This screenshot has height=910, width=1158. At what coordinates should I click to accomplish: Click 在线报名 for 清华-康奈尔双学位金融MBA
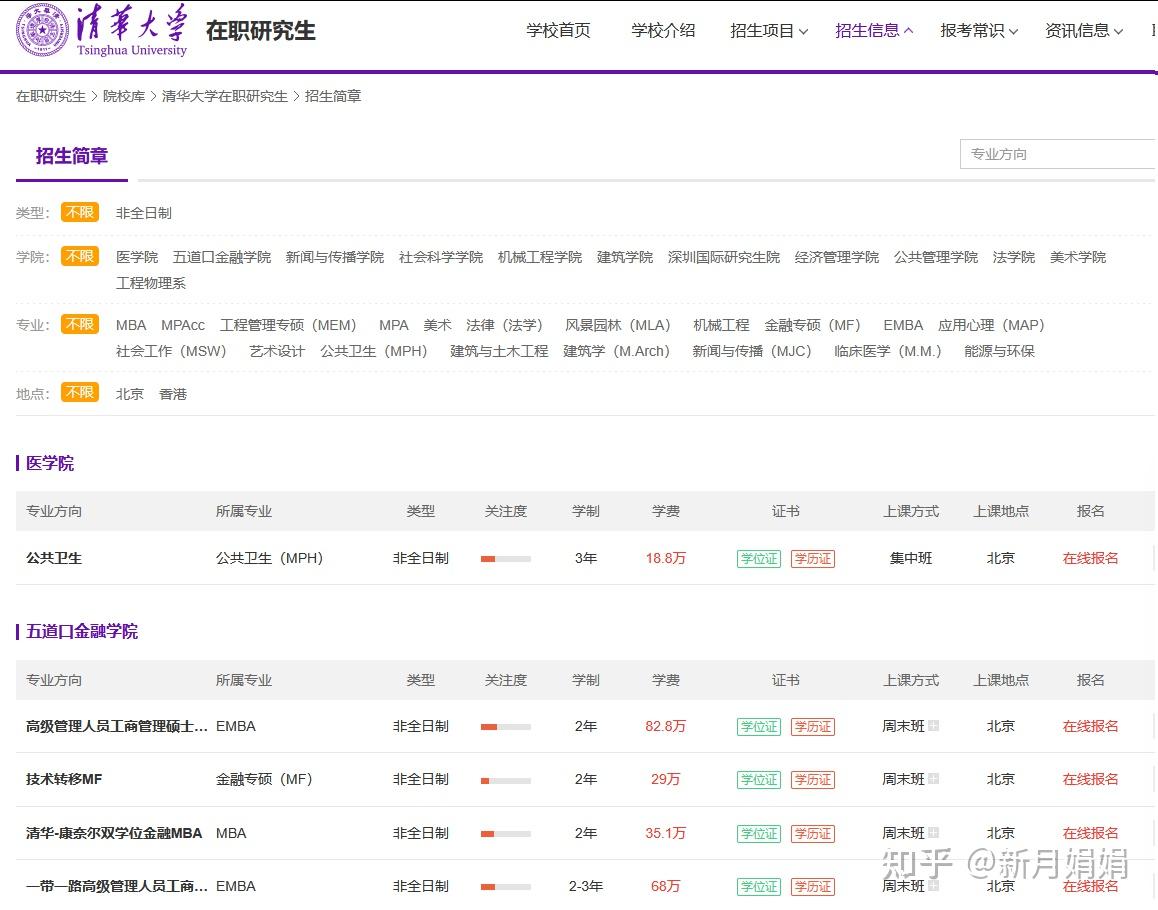(x=1090, y=833)
